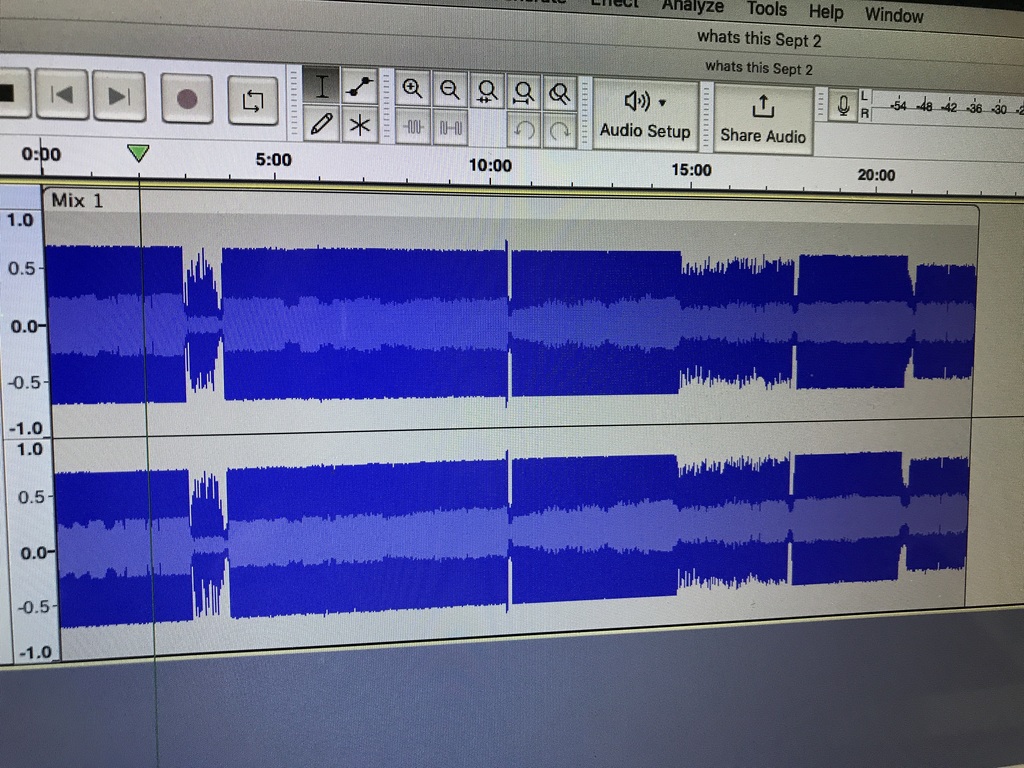The height and width of the screenshot is (768, 1024).
Task: Select the Selection (I-beam) tool
Action: point(321,86)
